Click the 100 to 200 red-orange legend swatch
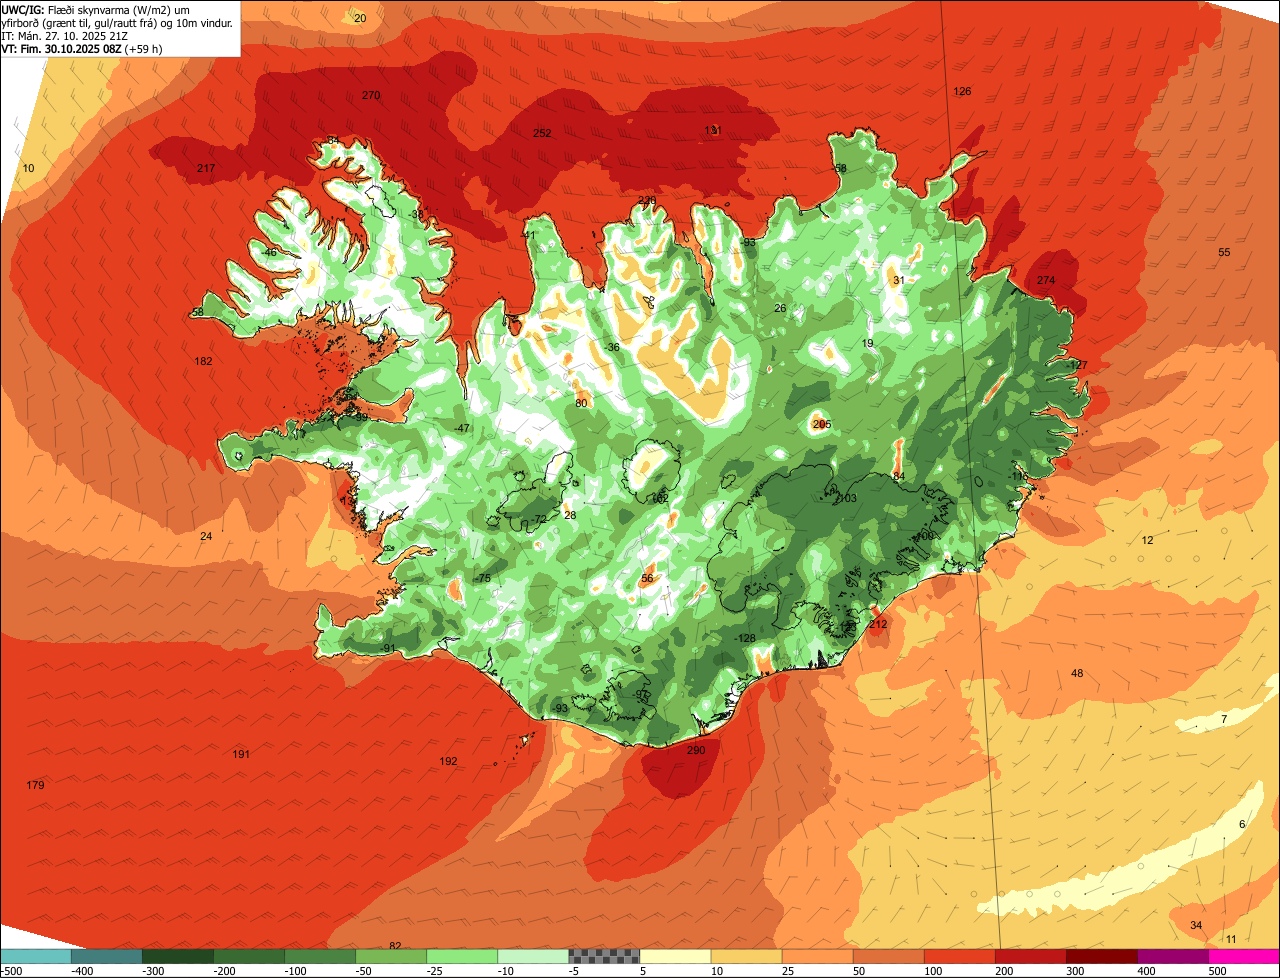This screenshot has height=978, width=1280. tap(960, 956)
